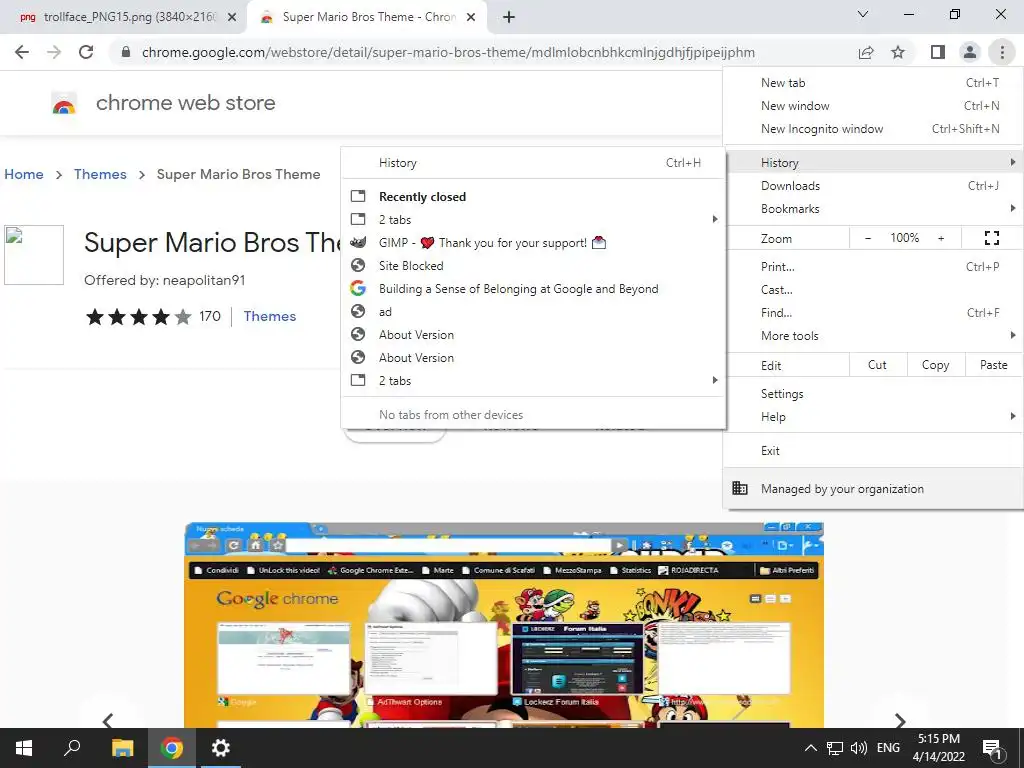Click the Mario theme screenshot preview
Image resolution: width=1024 pixels, height=768 pixels.
(504, 625)
